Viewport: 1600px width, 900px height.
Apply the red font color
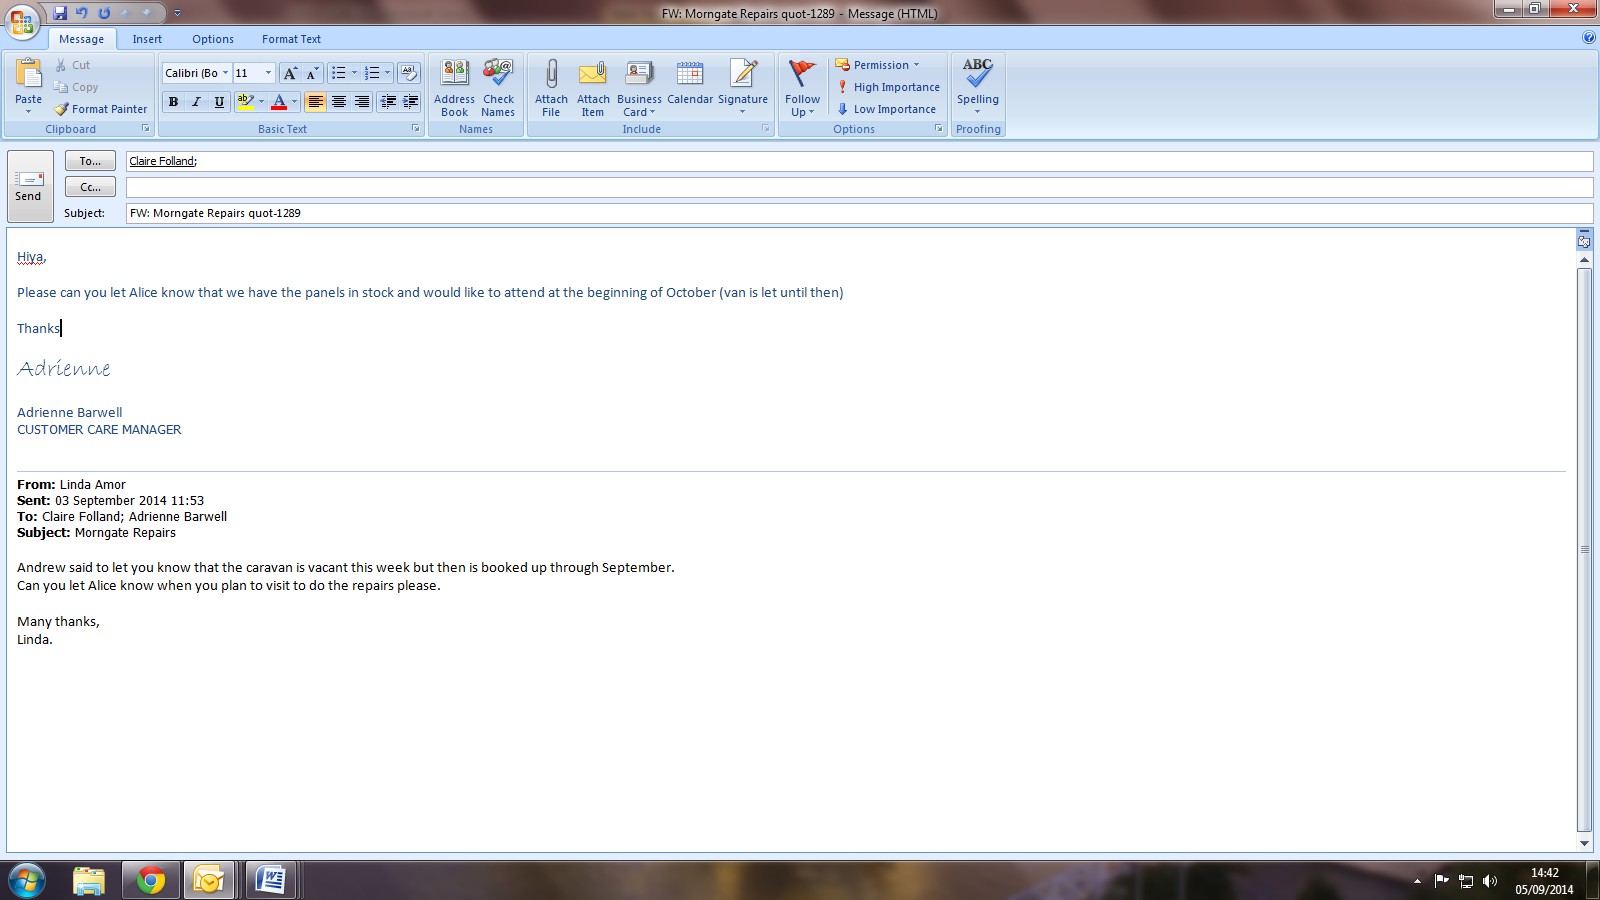coord(279,102)
